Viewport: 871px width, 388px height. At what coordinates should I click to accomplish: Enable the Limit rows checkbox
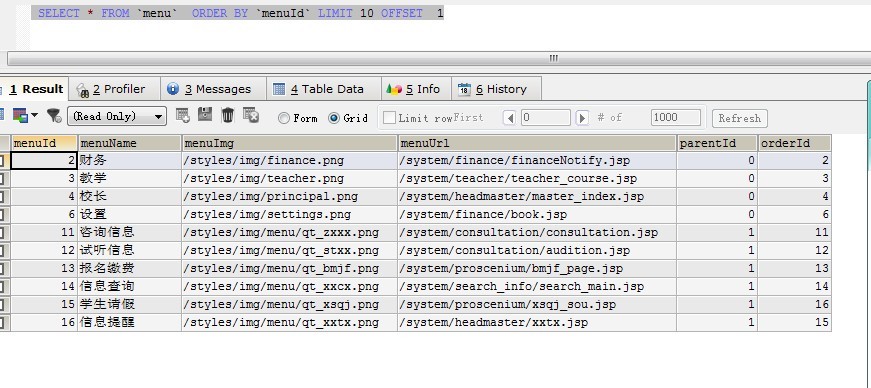389,117
